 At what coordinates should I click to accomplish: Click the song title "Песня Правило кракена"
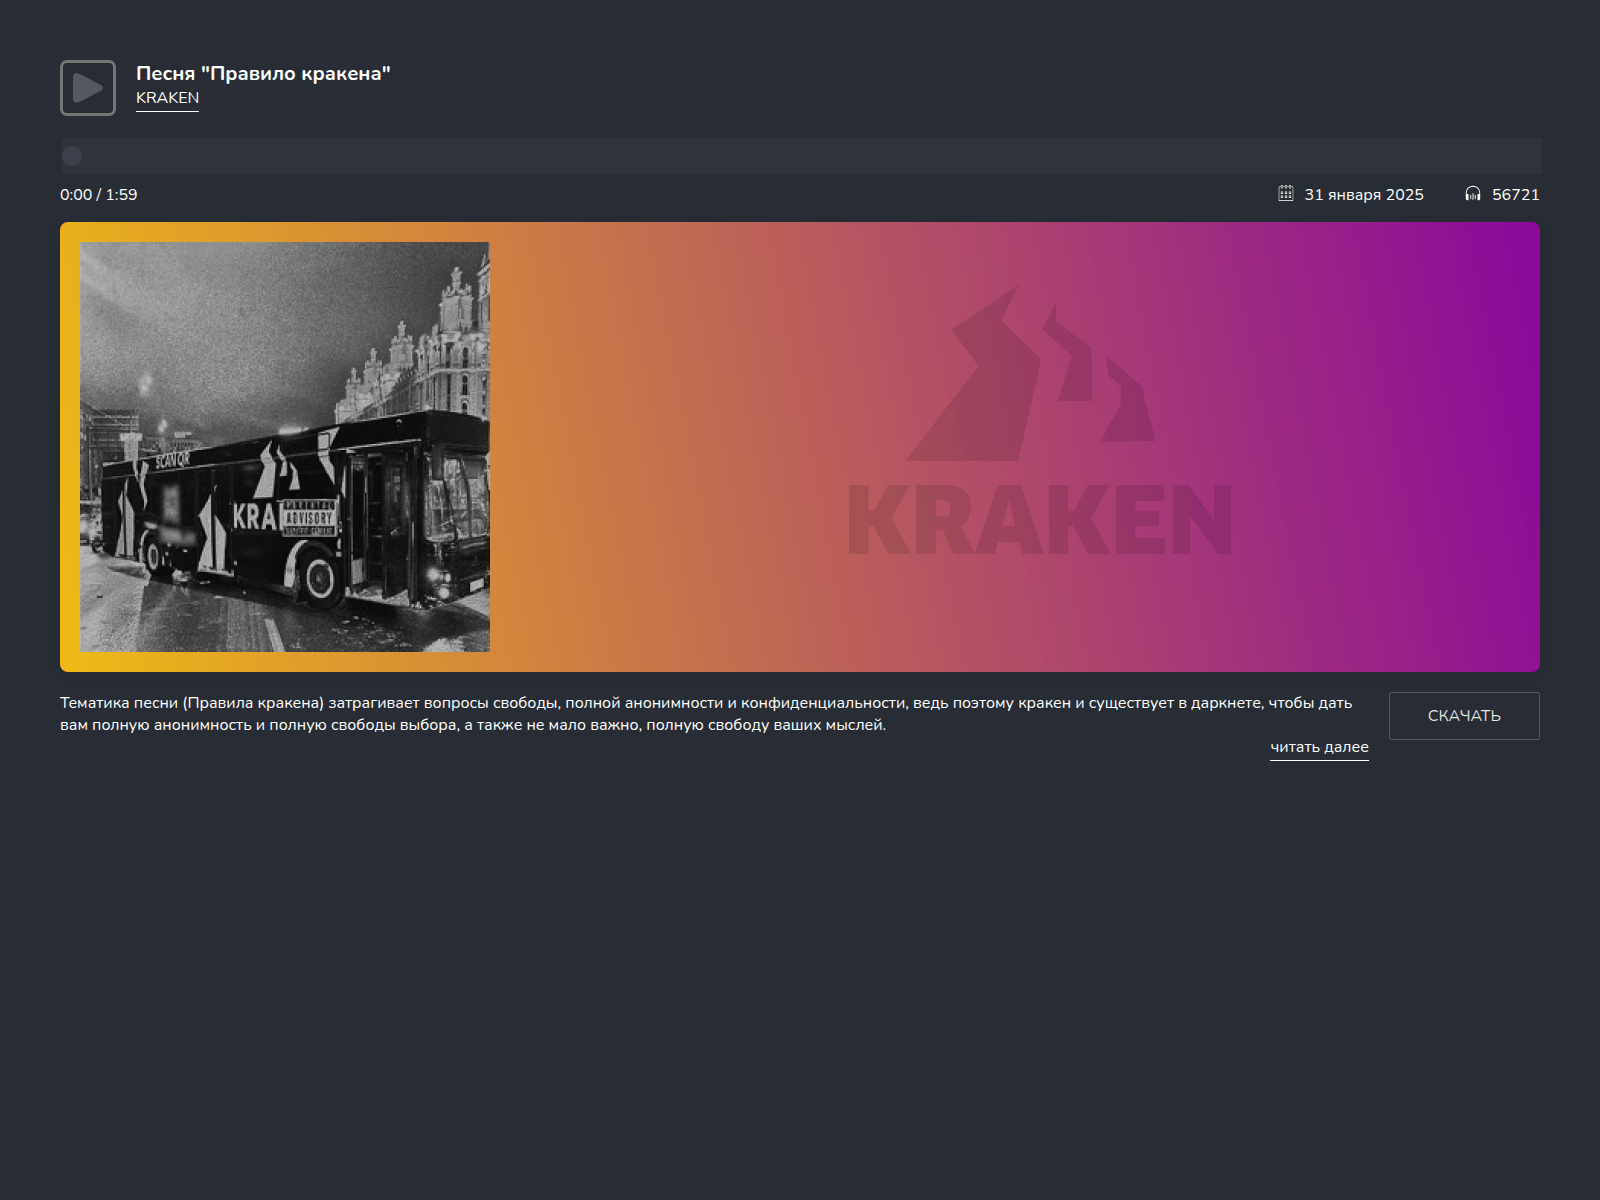click(263, 73)
